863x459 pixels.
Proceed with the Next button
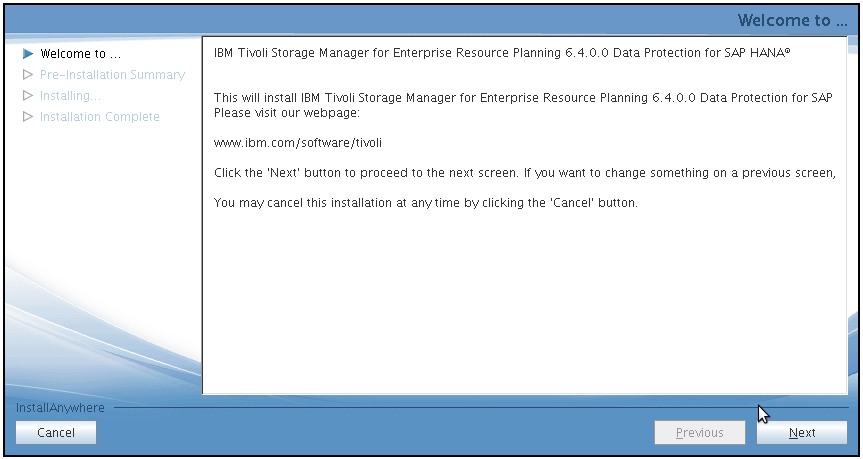[802, 433]
